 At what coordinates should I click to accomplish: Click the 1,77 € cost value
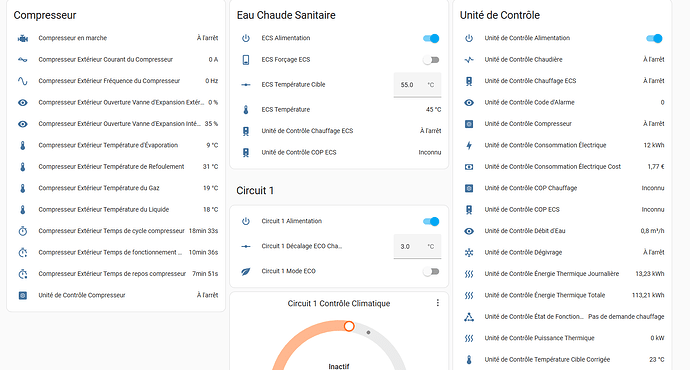[656, 167]
